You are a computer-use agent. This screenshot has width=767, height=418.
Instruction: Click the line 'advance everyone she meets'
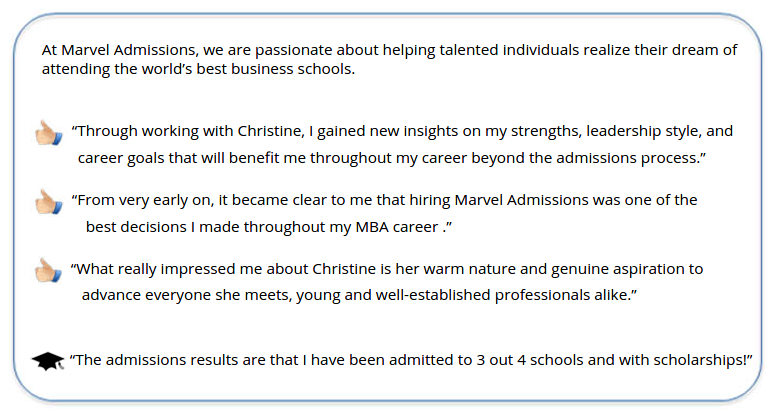[359, 295]
